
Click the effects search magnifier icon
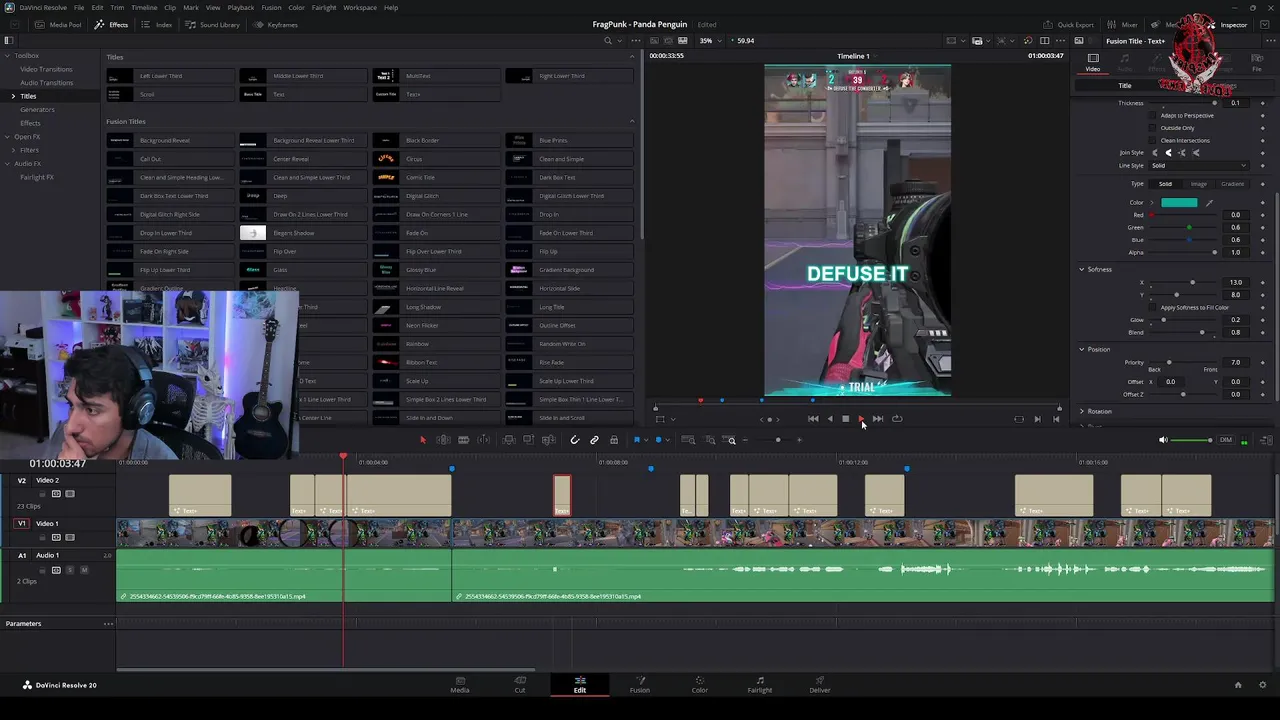[607, 41]
